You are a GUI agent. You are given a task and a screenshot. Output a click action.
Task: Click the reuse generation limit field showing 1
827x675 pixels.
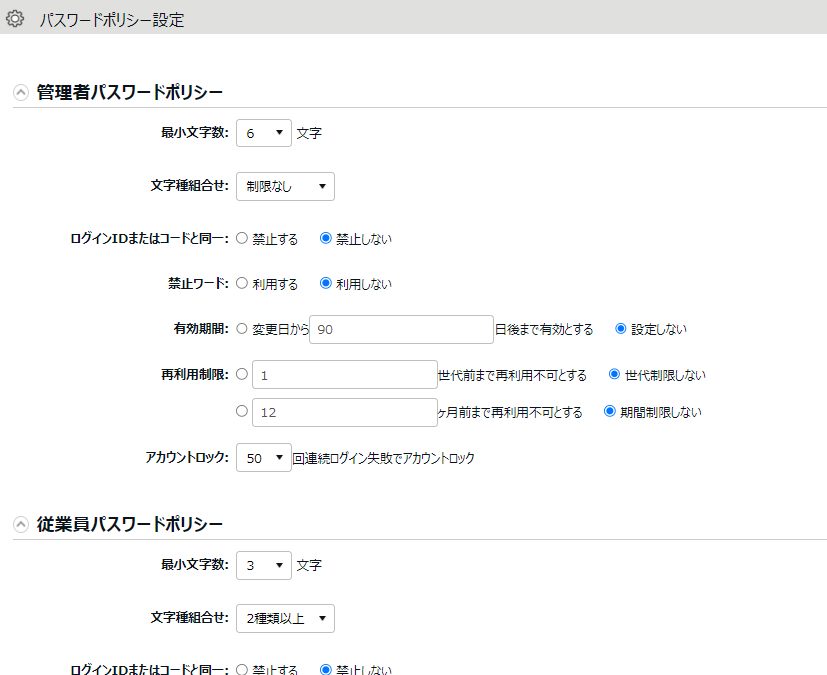[344, 373]
